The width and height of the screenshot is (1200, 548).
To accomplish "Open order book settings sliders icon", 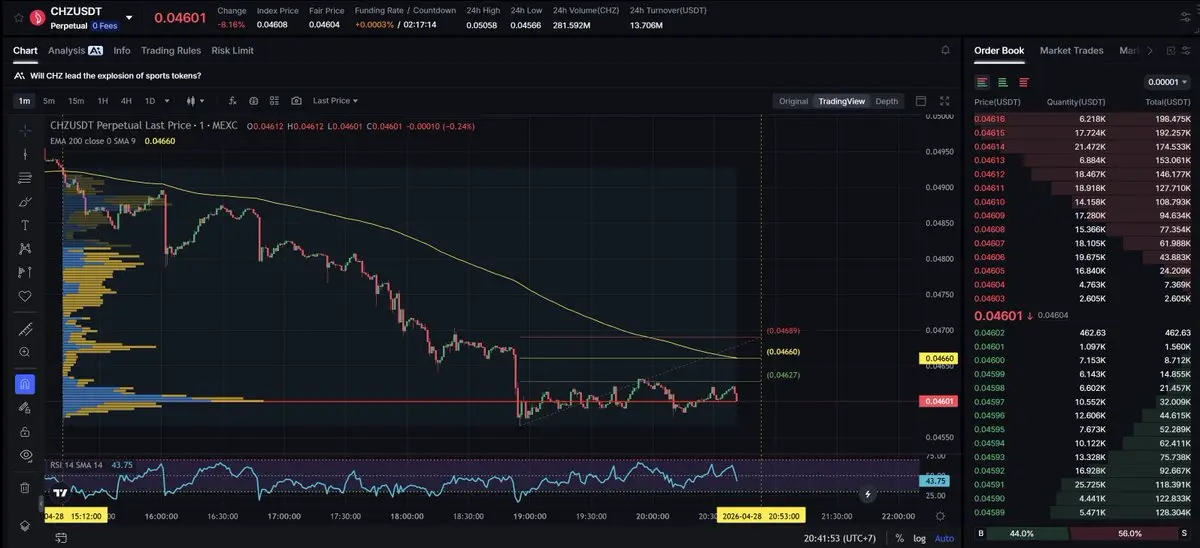I will pyautogui.click(x=1184, y=50).
